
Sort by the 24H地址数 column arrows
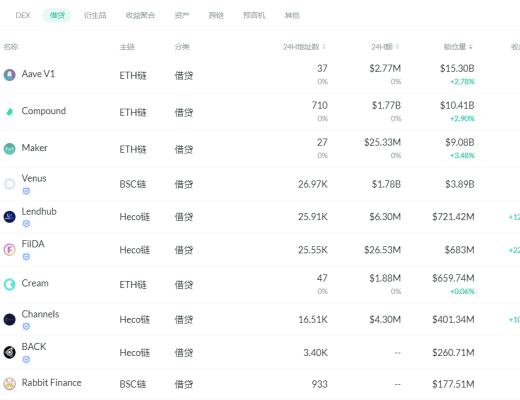324,47
